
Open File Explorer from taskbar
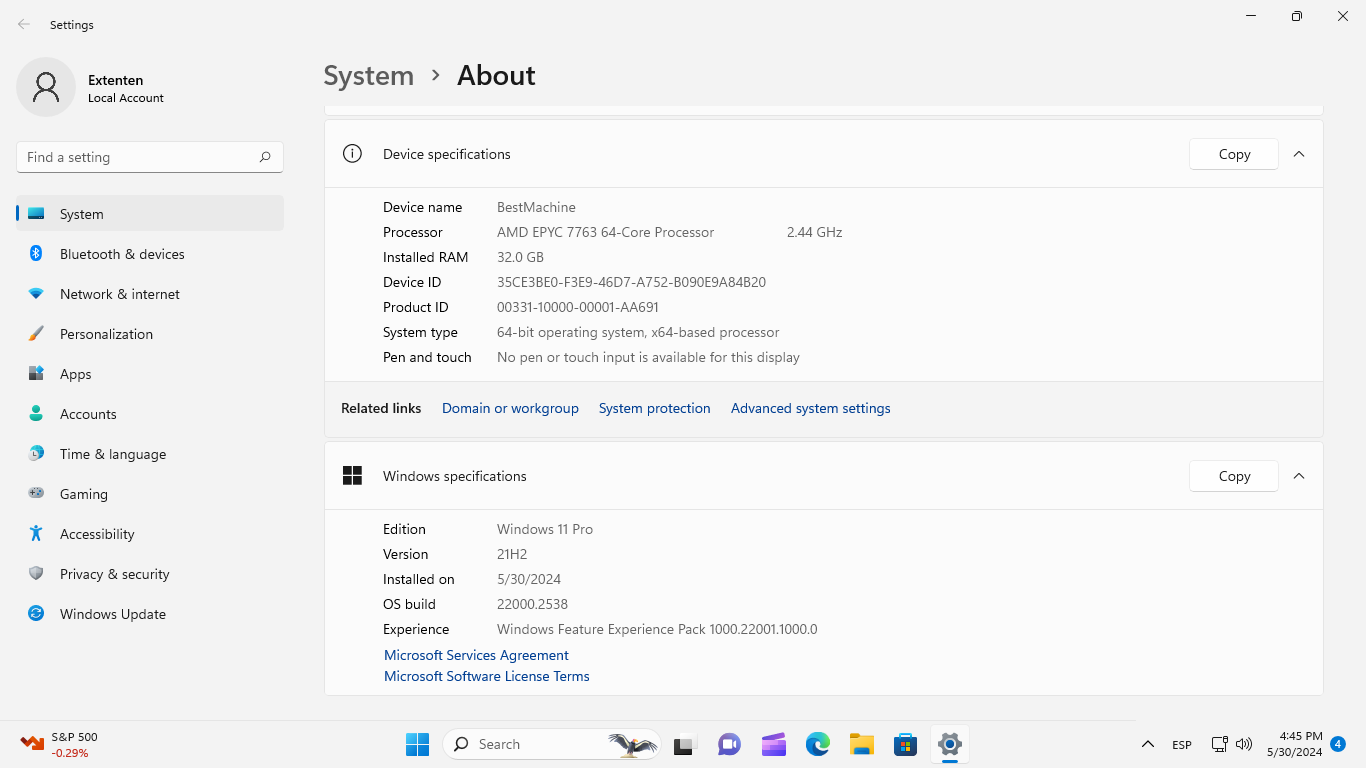click(862, 744)
